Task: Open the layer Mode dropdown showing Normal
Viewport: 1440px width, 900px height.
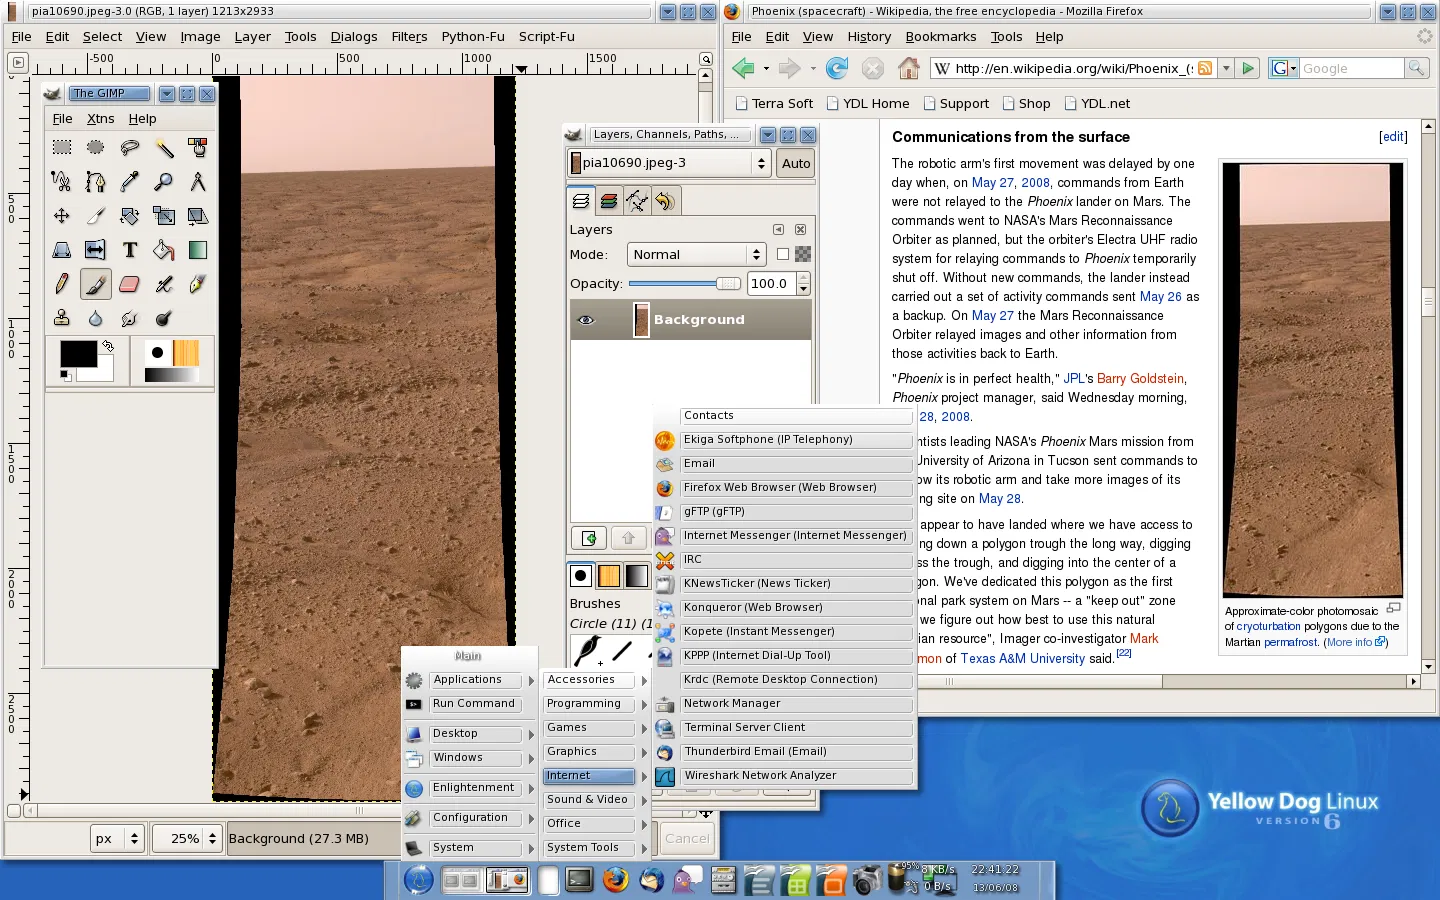Action: click(696, 254)
